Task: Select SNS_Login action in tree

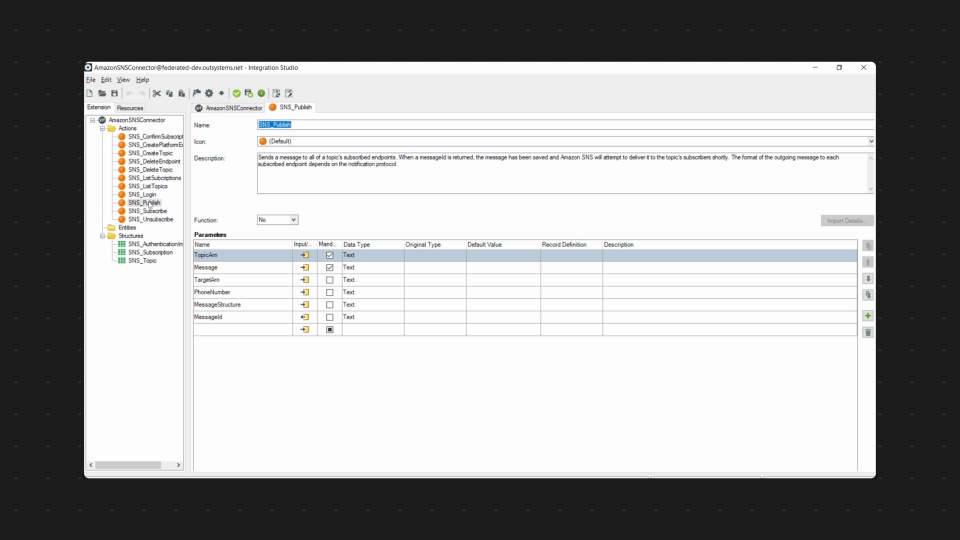Action: point(142,195)
